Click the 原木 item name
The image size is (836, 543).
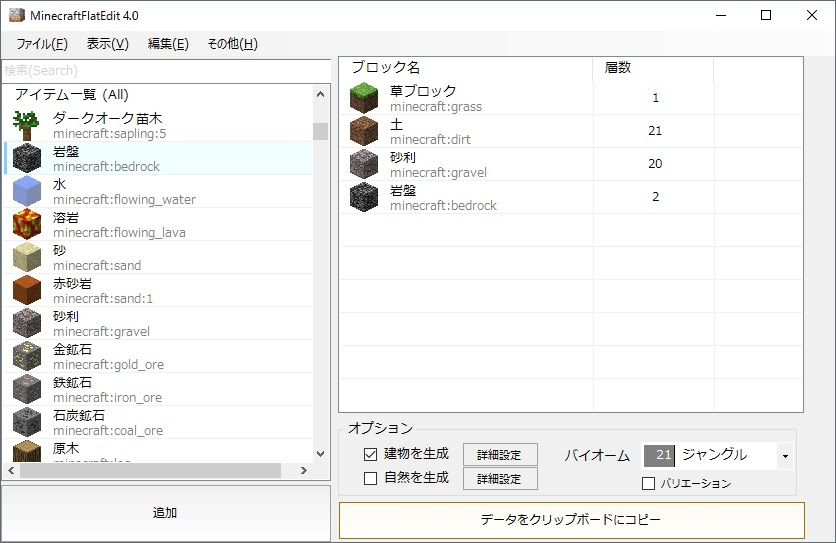(x=66, y=449)
